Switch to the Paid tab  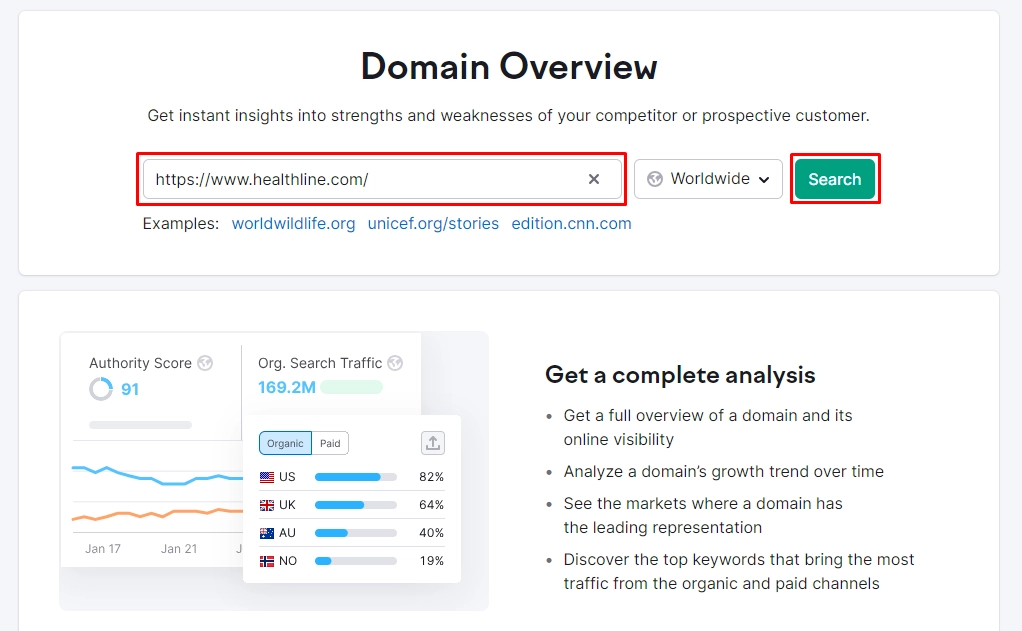click(330, 443)
